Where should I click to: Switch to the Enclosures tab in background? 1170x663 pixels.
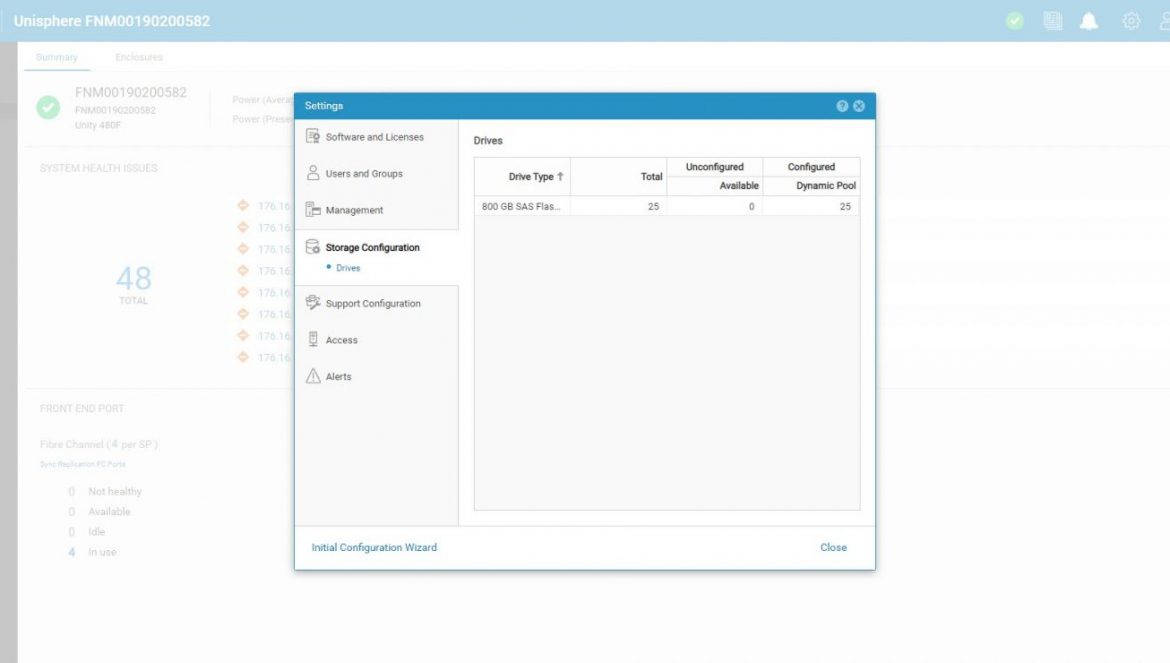tap(139, 57)
